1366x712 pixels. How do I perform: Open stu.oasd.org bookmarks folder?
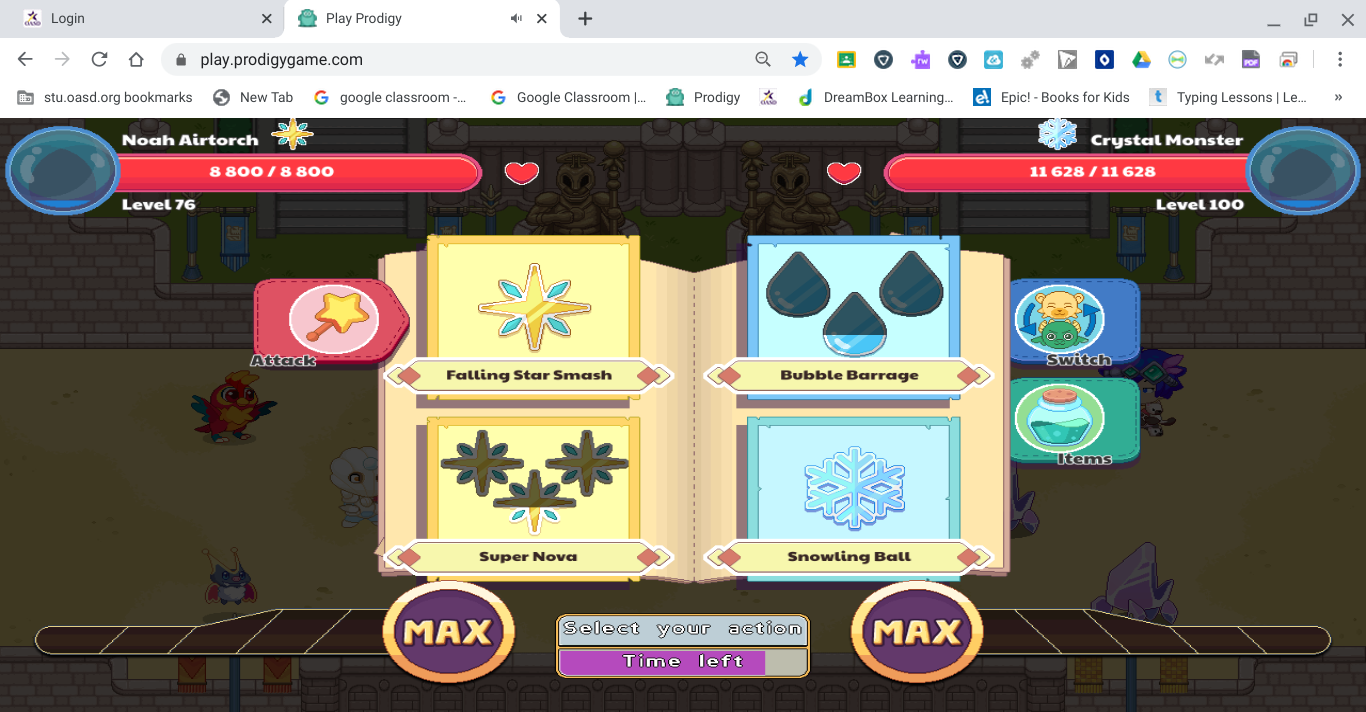pos(105,97)
